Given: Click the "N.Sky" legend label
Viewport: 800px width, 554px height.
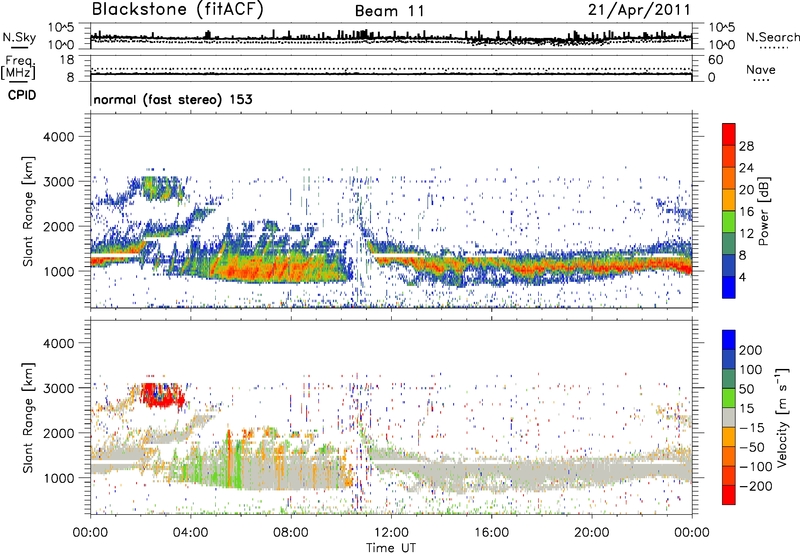Looking at the screenshot, I should click(x=19, y=37).
